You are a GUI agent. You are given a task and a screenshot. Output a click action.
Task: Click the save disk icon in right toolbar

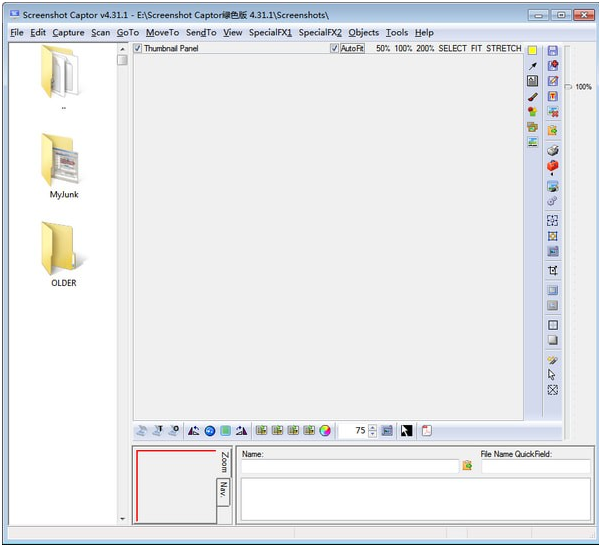click(552, 50)
